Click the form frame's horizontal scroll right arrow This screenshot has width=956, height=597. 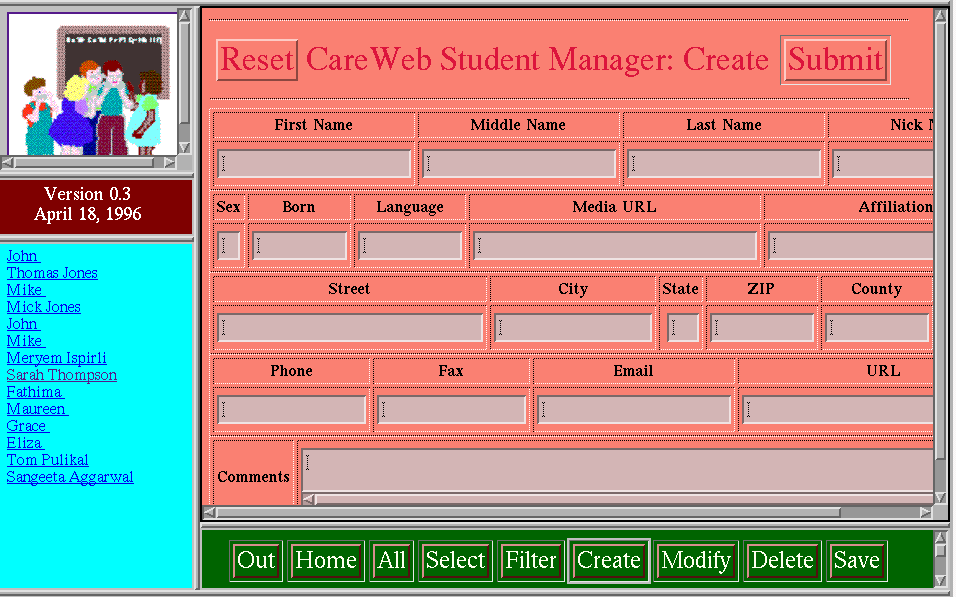point(926,512)
